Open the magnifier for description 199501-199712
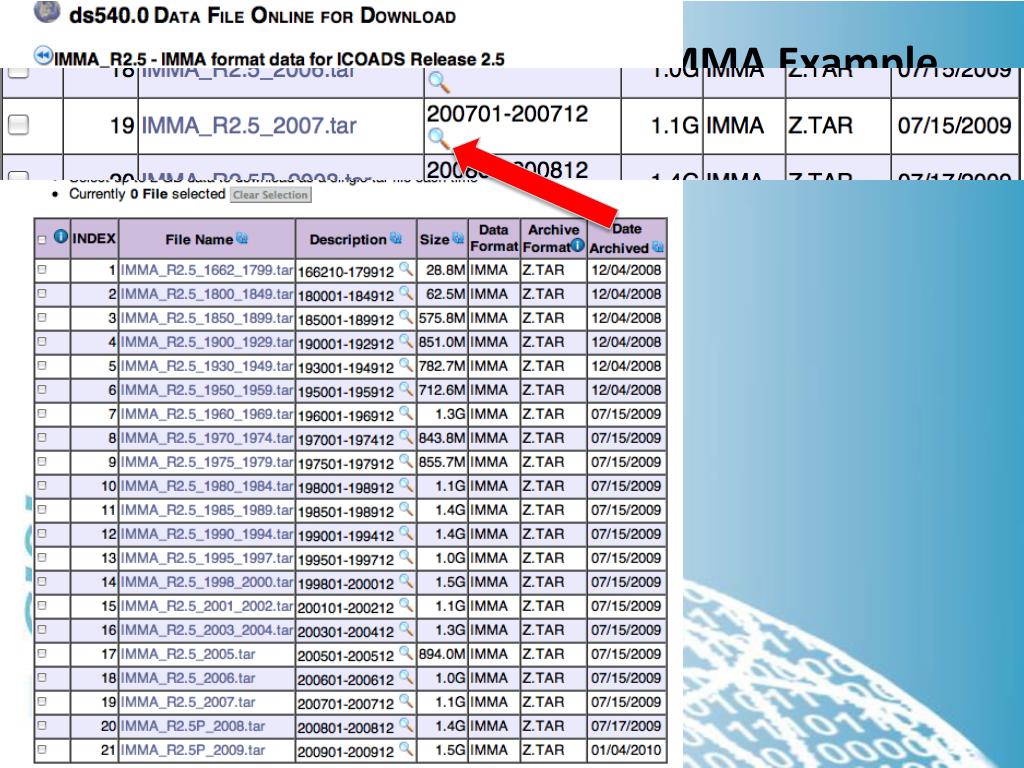The width and height of the screenshot is (1024, 768). [406, 556]
